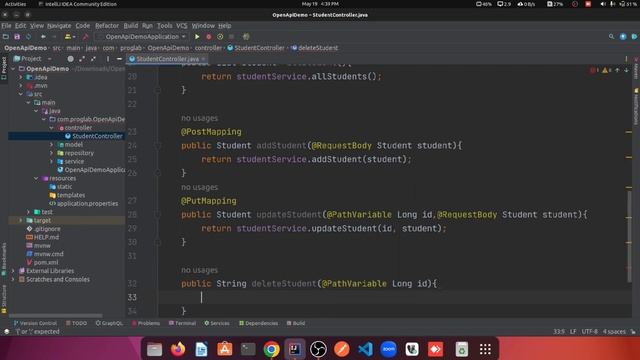Click the controller breadcrumb in navigation bar
The image size is (640, 360).
208,48
